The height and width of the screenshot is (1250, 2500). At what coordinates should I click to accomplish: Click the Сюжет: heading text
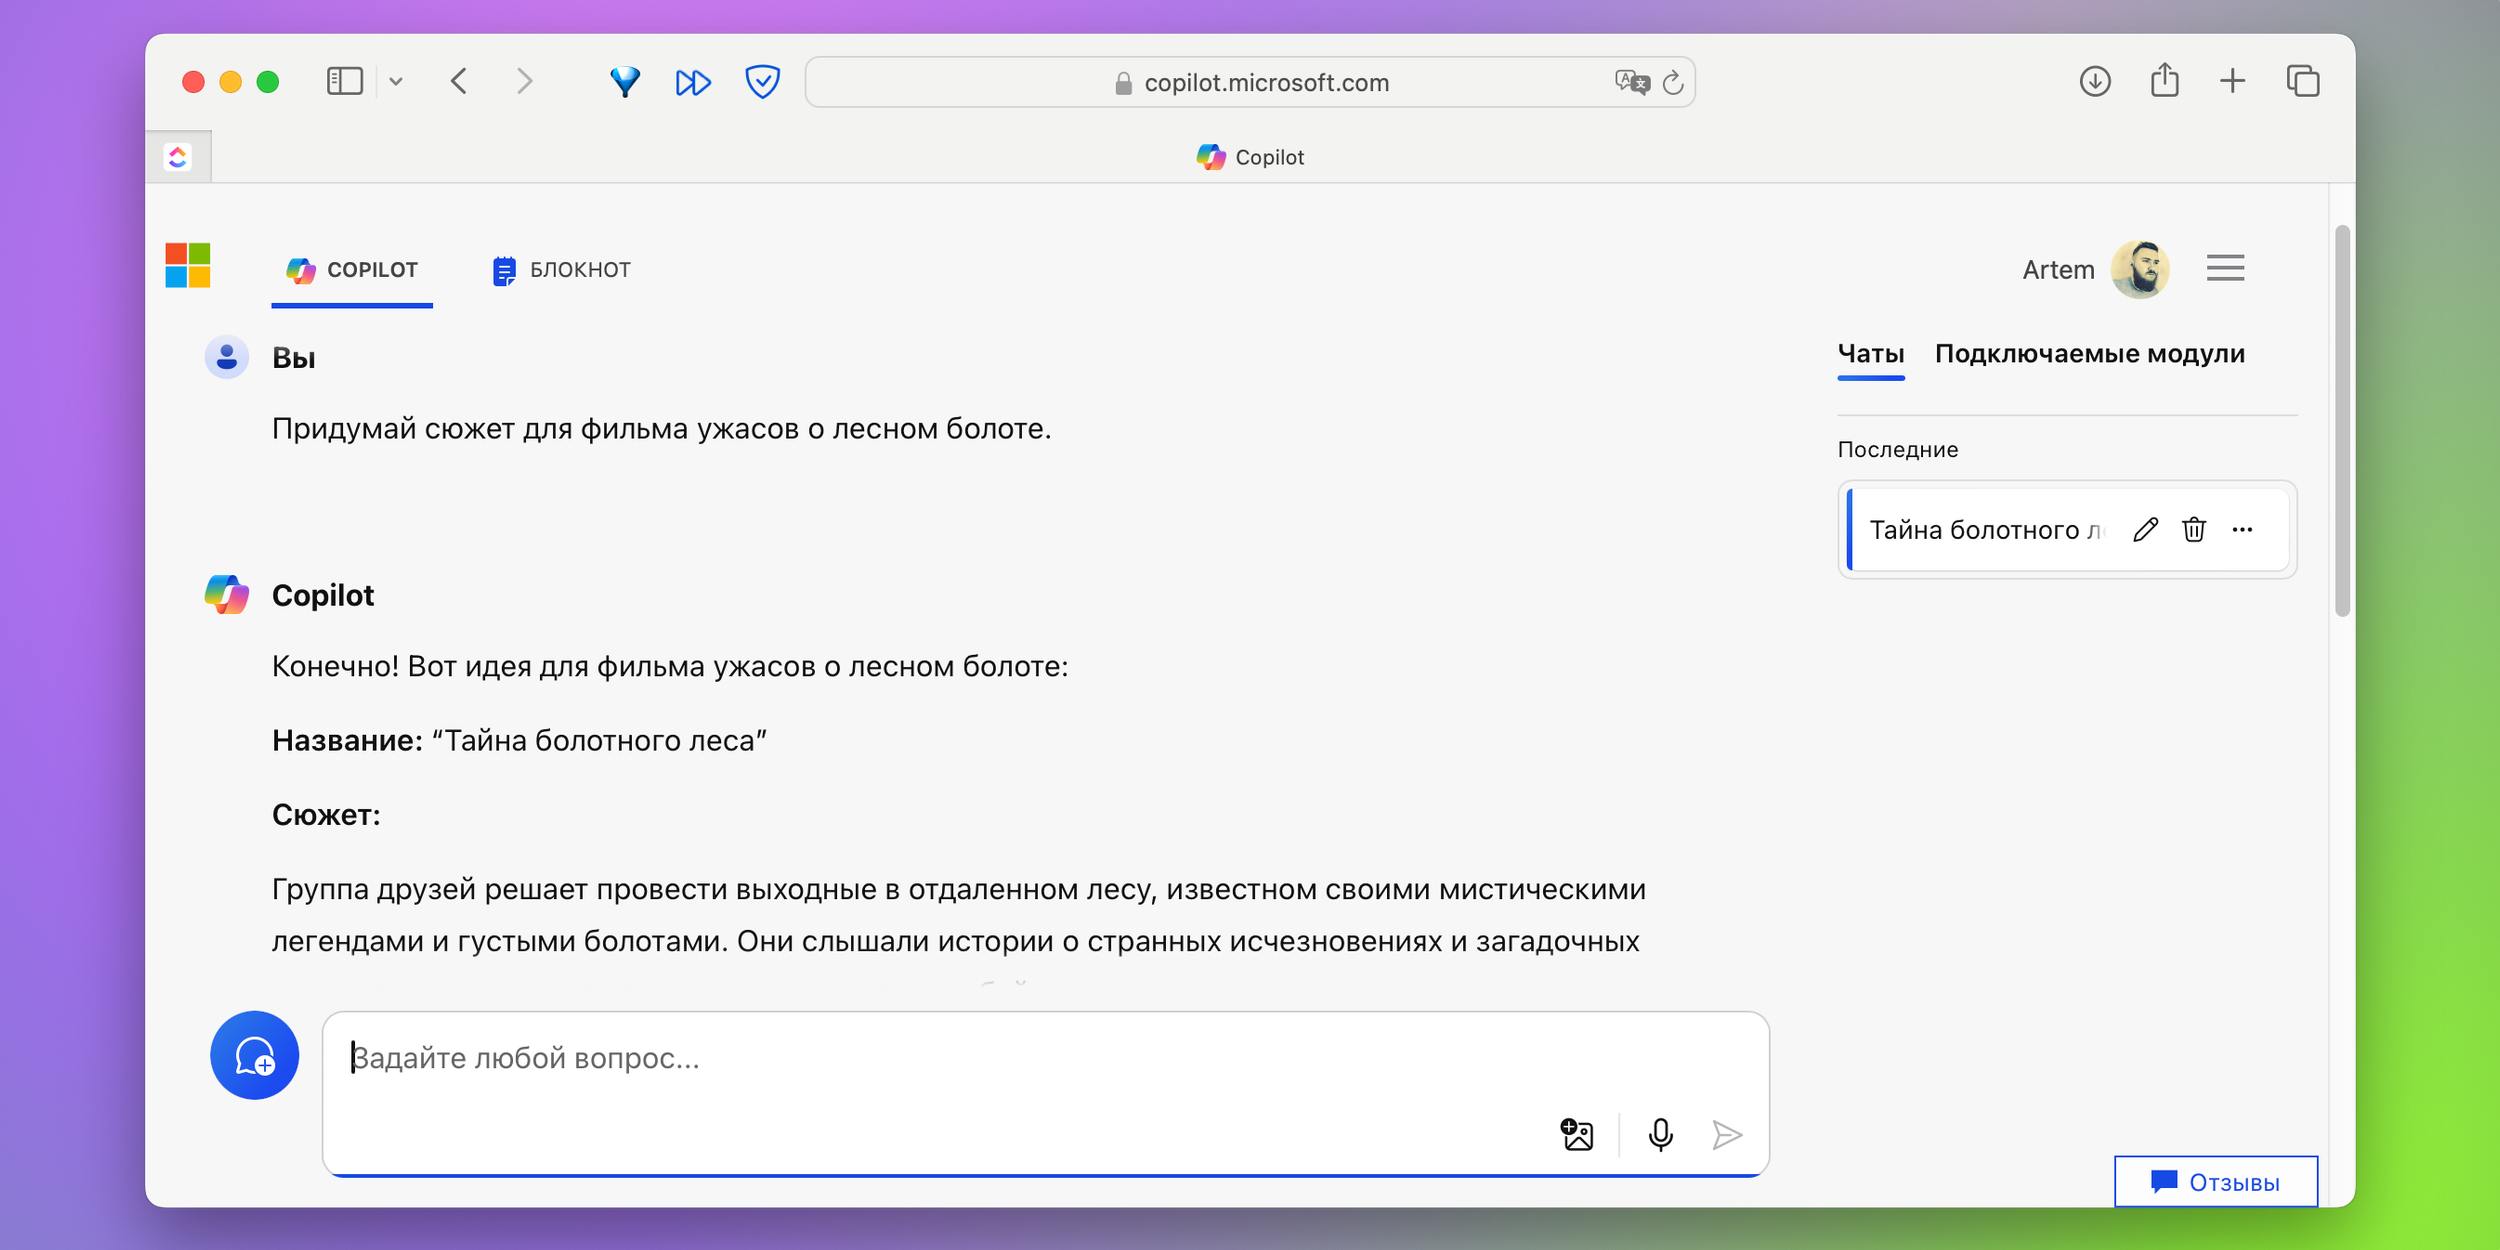pos(326,815)
